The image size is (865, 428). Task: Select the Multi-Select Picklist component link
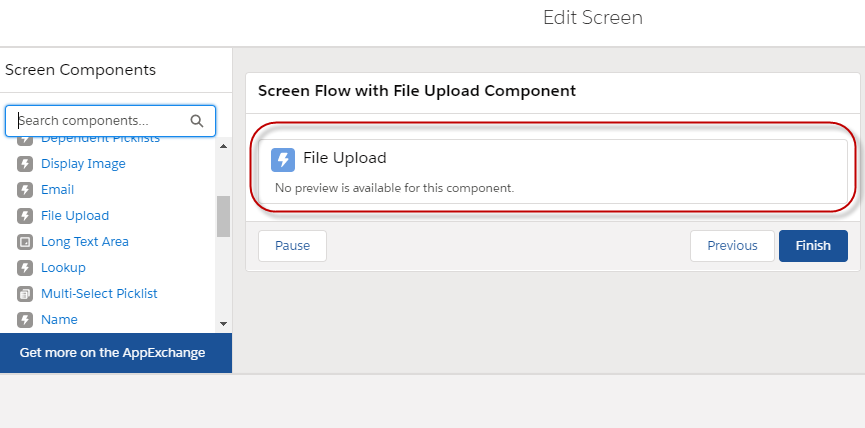click(x=99, y=293)
